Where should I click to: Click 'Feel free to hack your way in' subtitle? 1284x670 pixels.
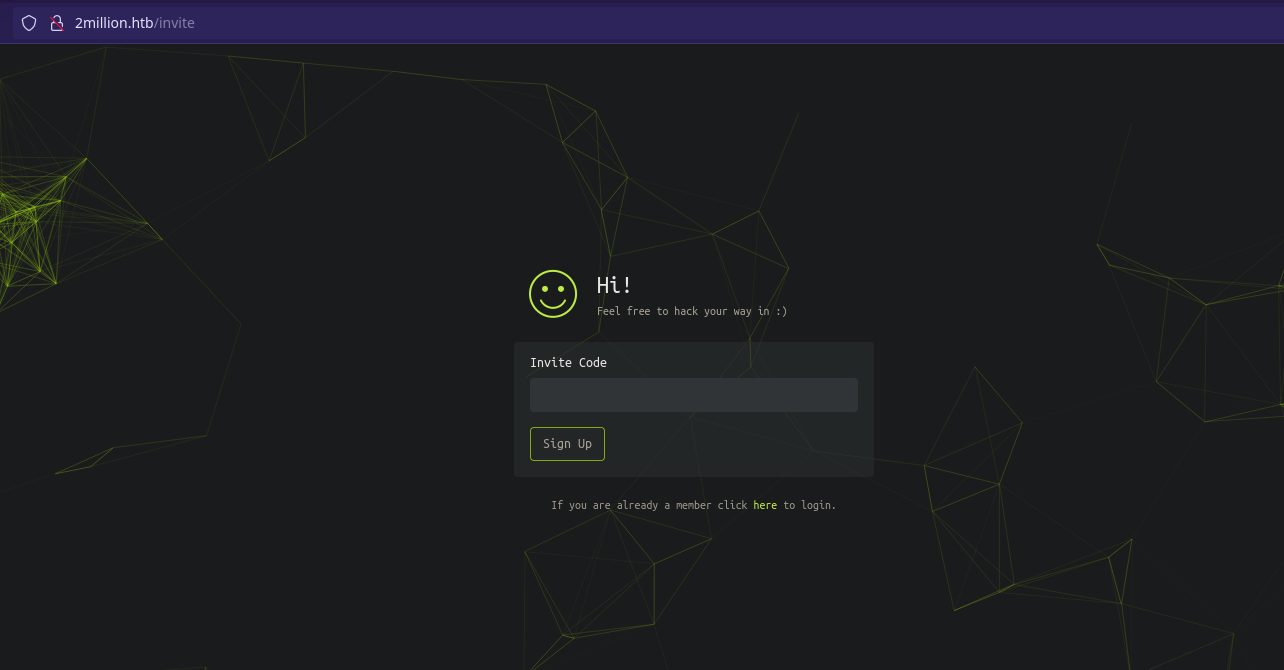(691, 312)
